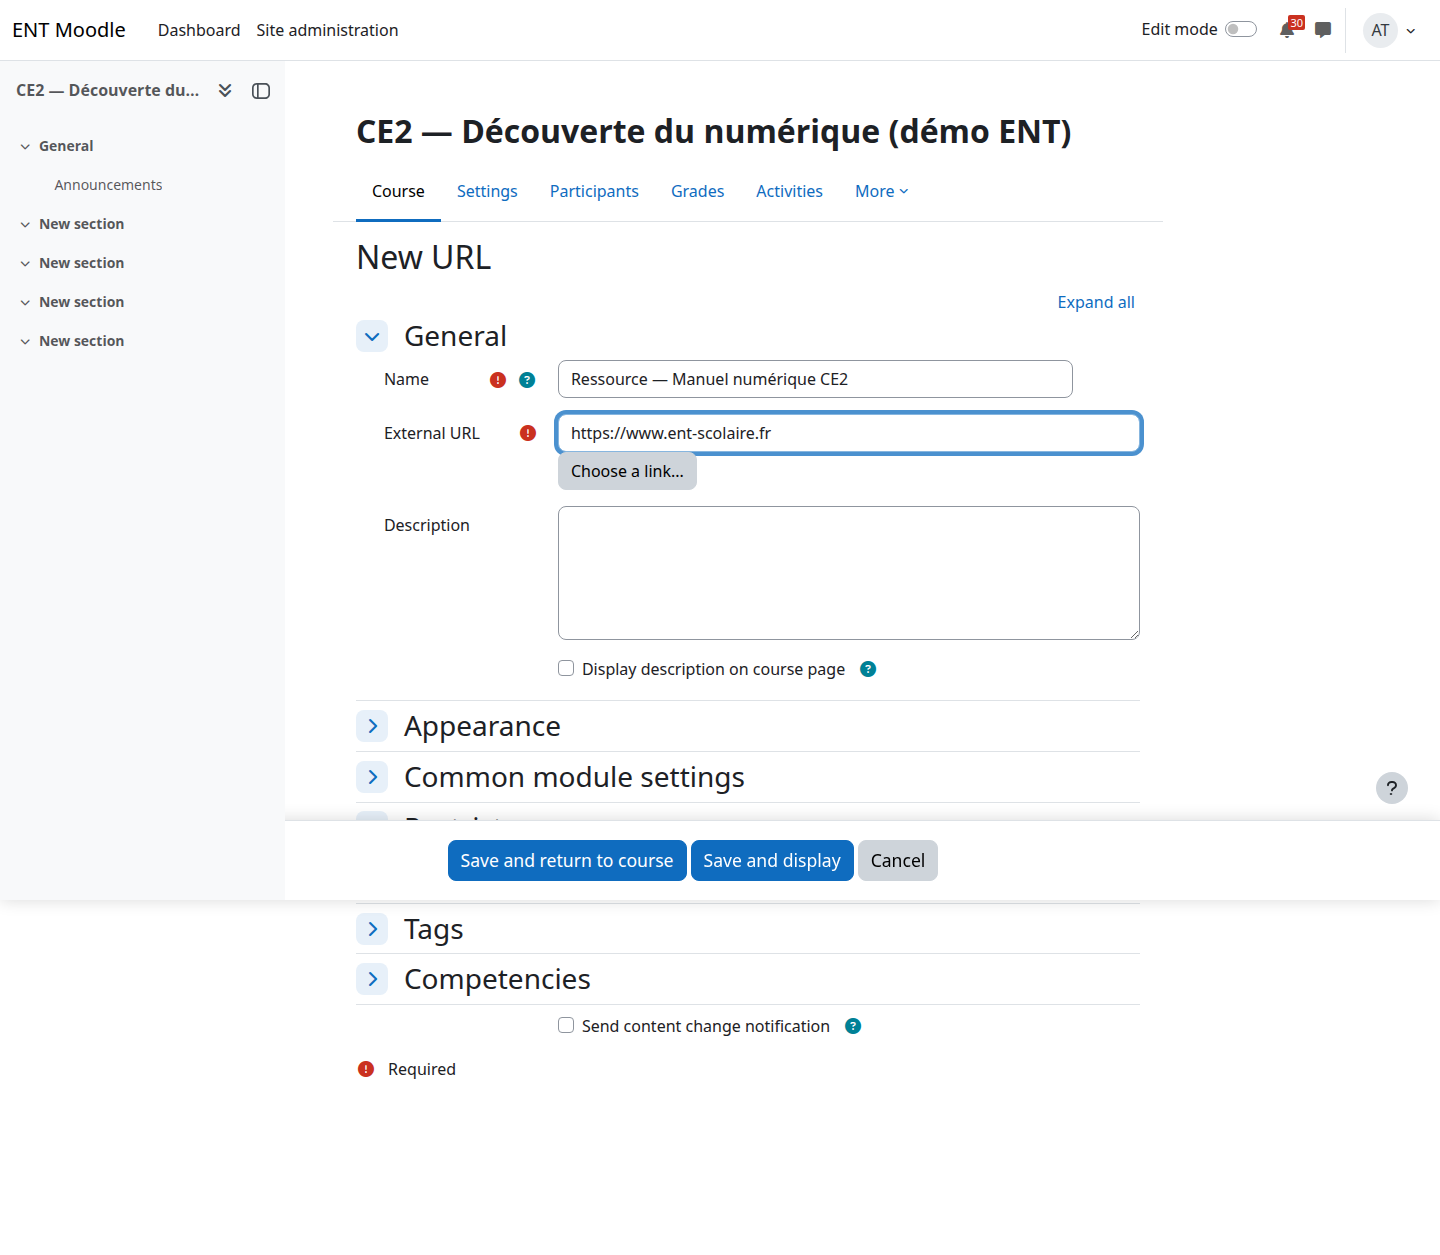Check Display description on course page
Screen dimensions: 1440x1255
(x=566, y=668)
